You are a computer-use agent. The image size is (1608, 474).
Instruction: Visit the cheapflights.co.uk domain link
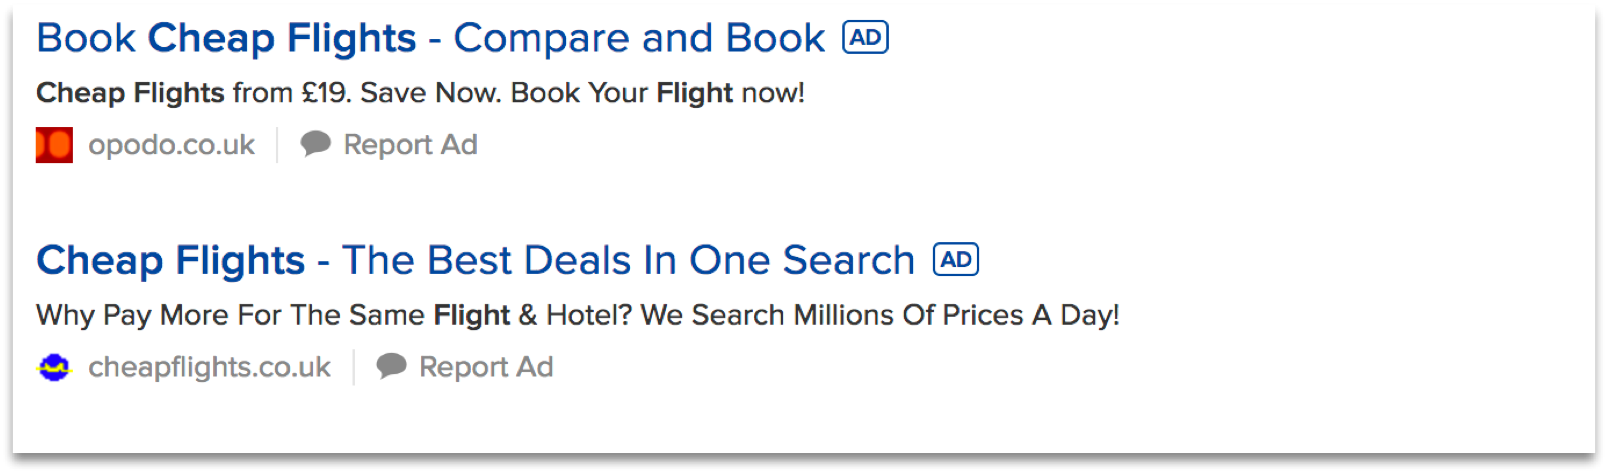tap(209, 367)
